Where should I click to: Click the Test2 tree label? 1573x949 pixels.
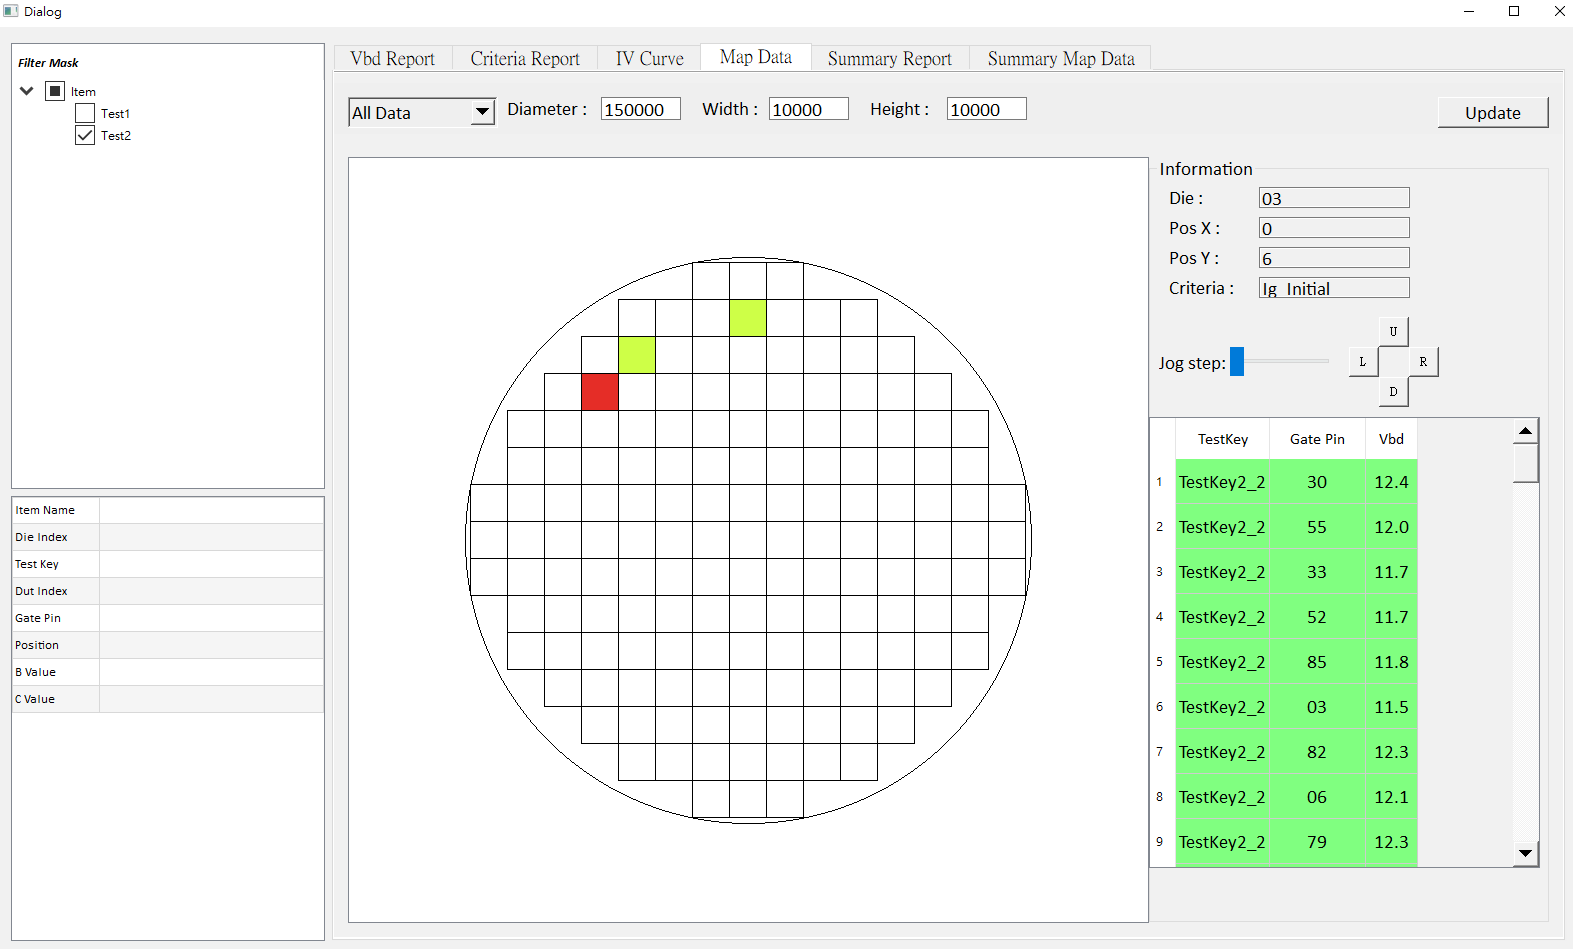116,135
